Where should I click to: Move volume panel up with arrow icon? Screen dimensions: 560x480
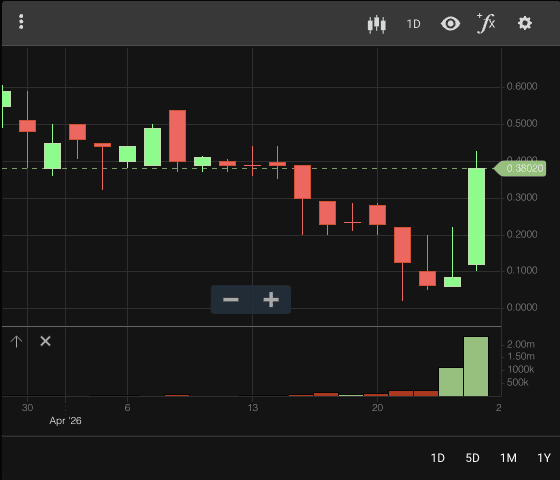point(16,341)
